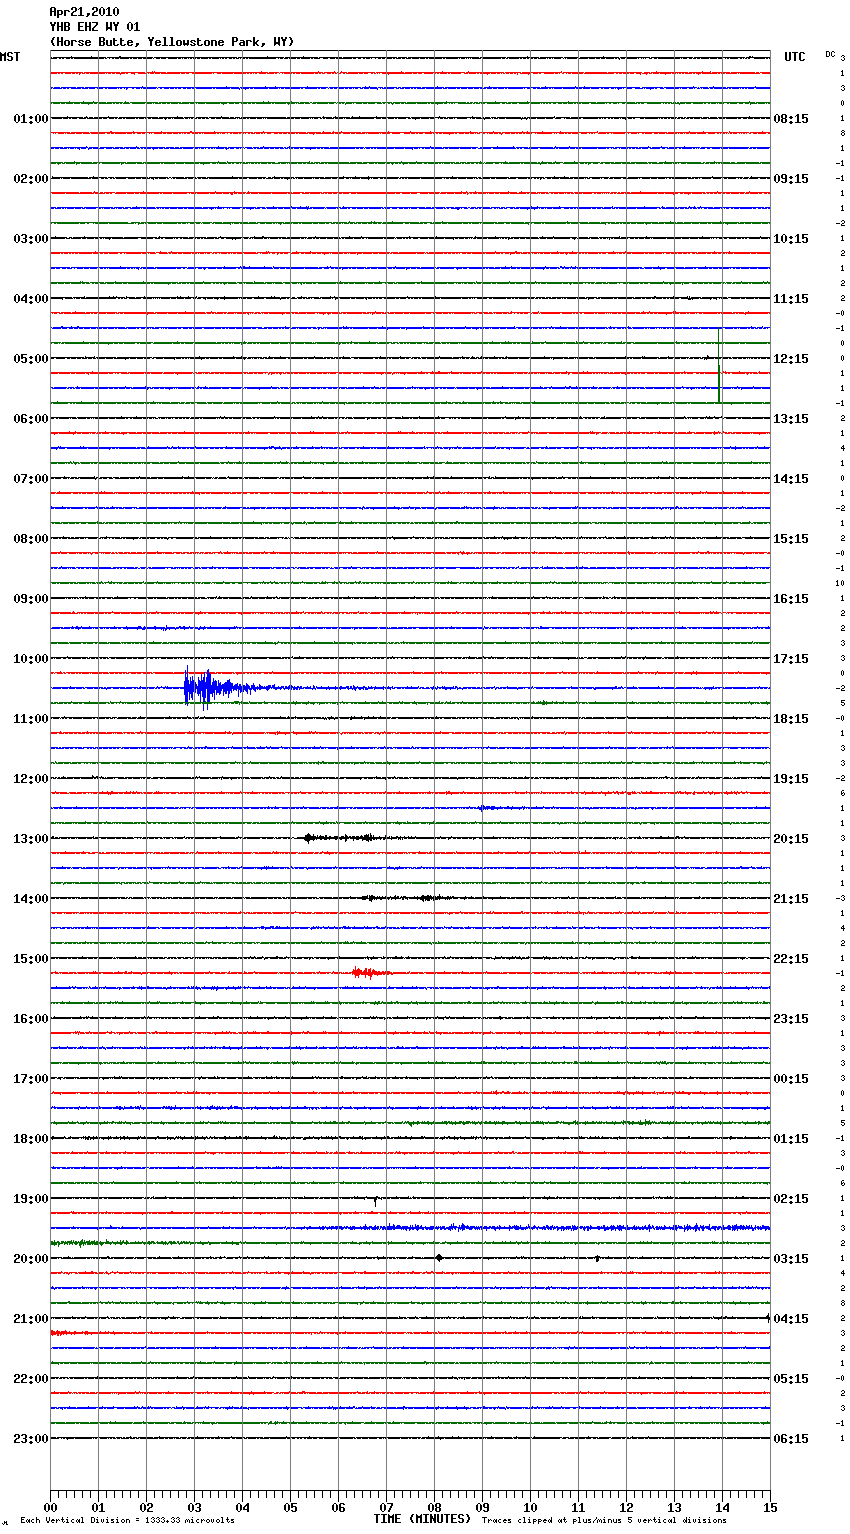Click the 21:15 UTC time label

coord(791,899)
